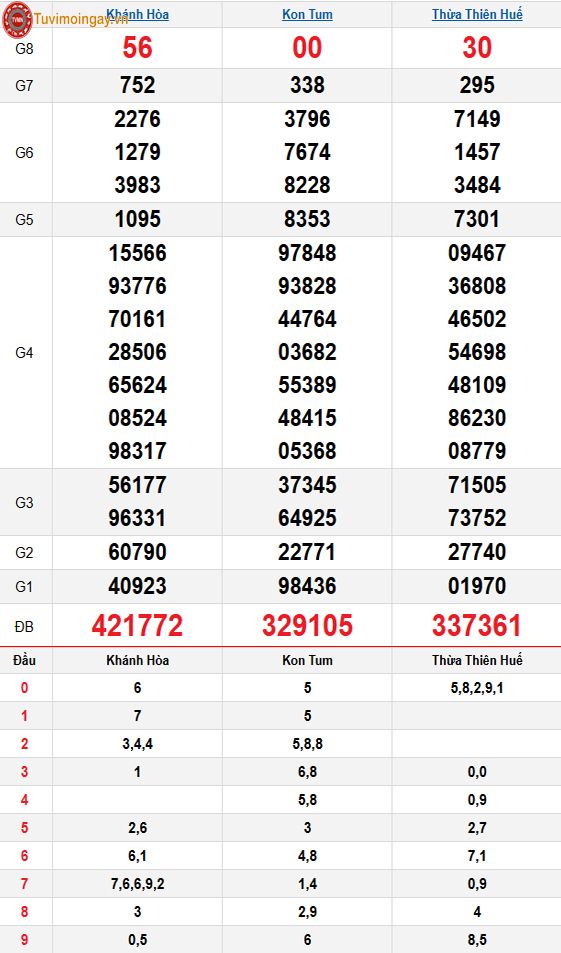Open the Khánh Hòa province link

pos(137,14)
